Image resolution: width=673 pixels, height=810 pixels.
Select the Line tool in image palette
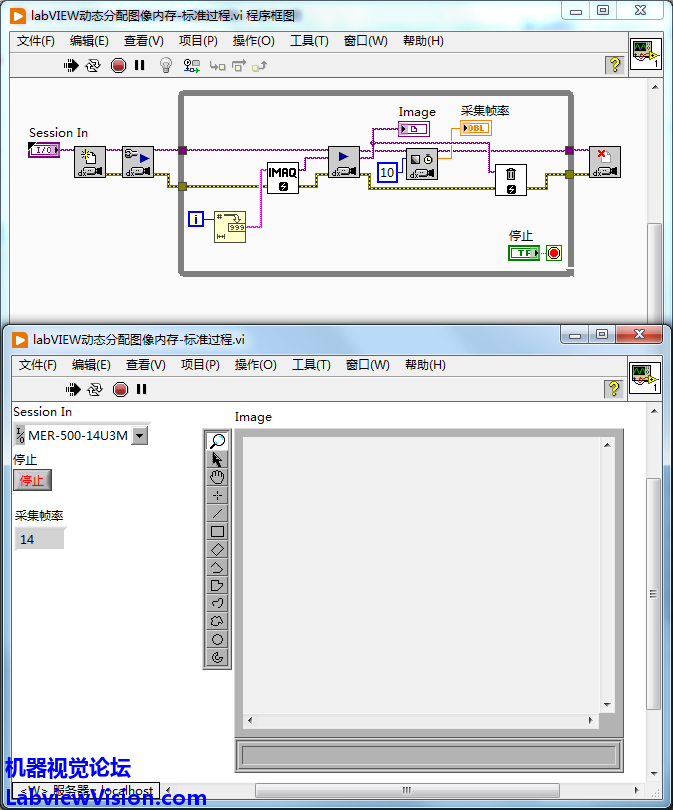click(217, 513)
